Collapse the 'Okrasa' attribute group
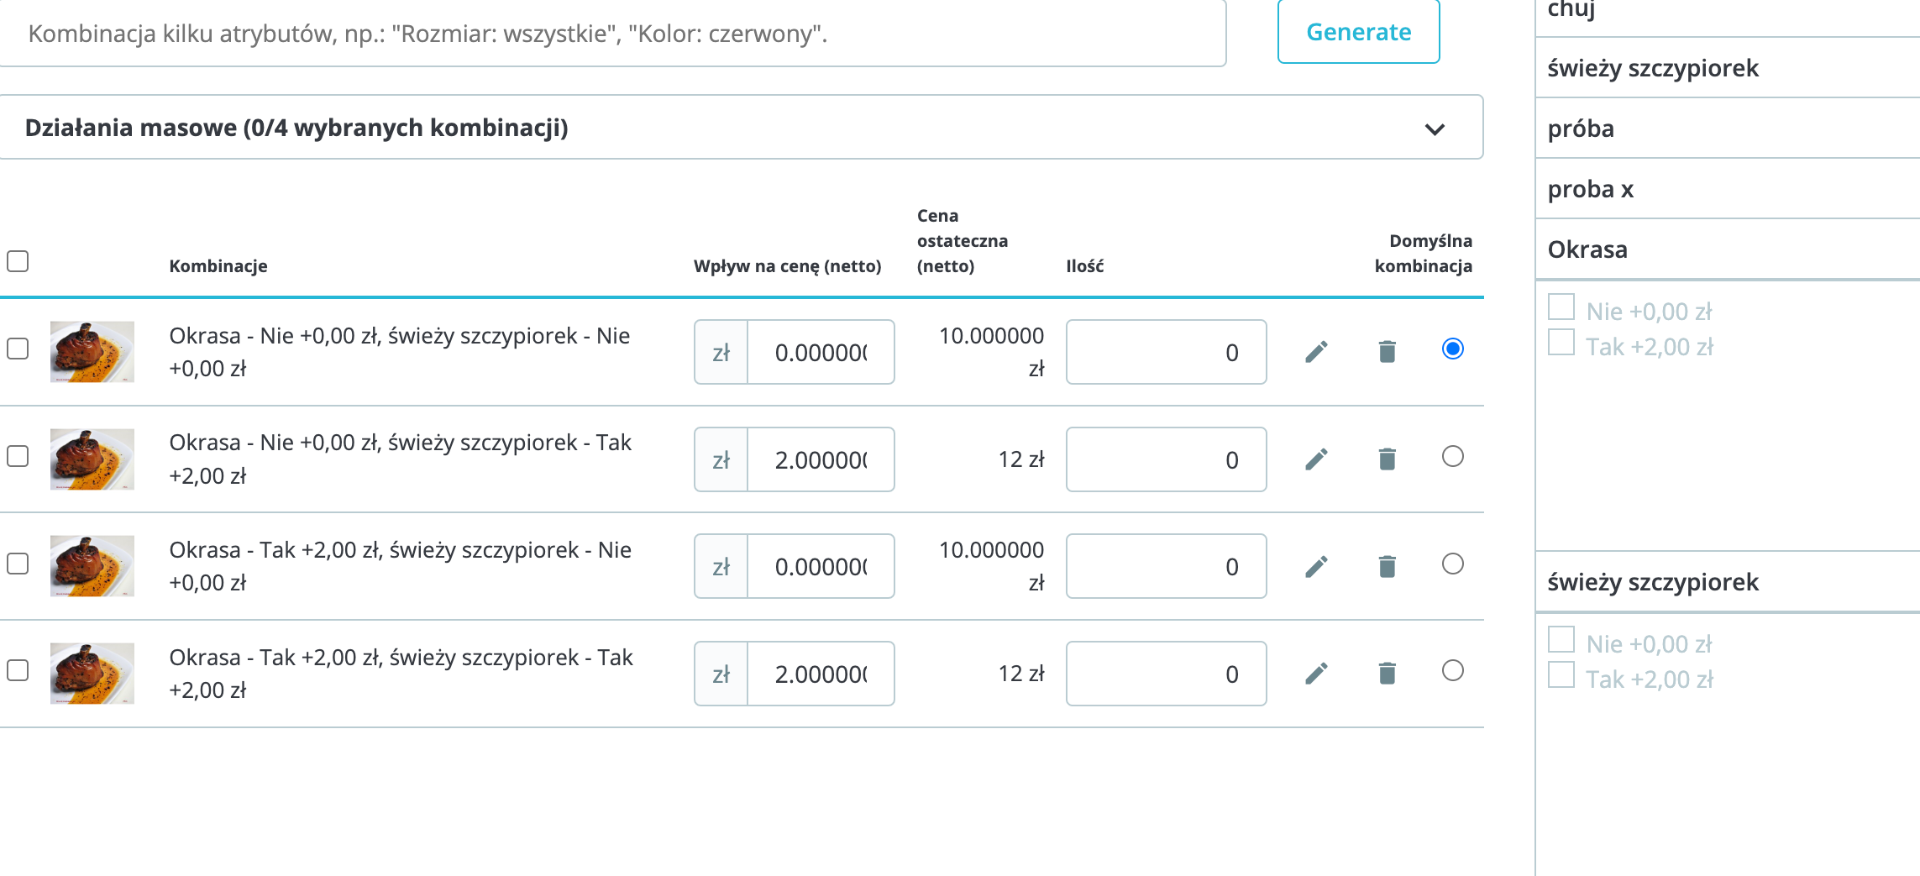This screenshot has height=876, width=1920. click(1728, 250)
